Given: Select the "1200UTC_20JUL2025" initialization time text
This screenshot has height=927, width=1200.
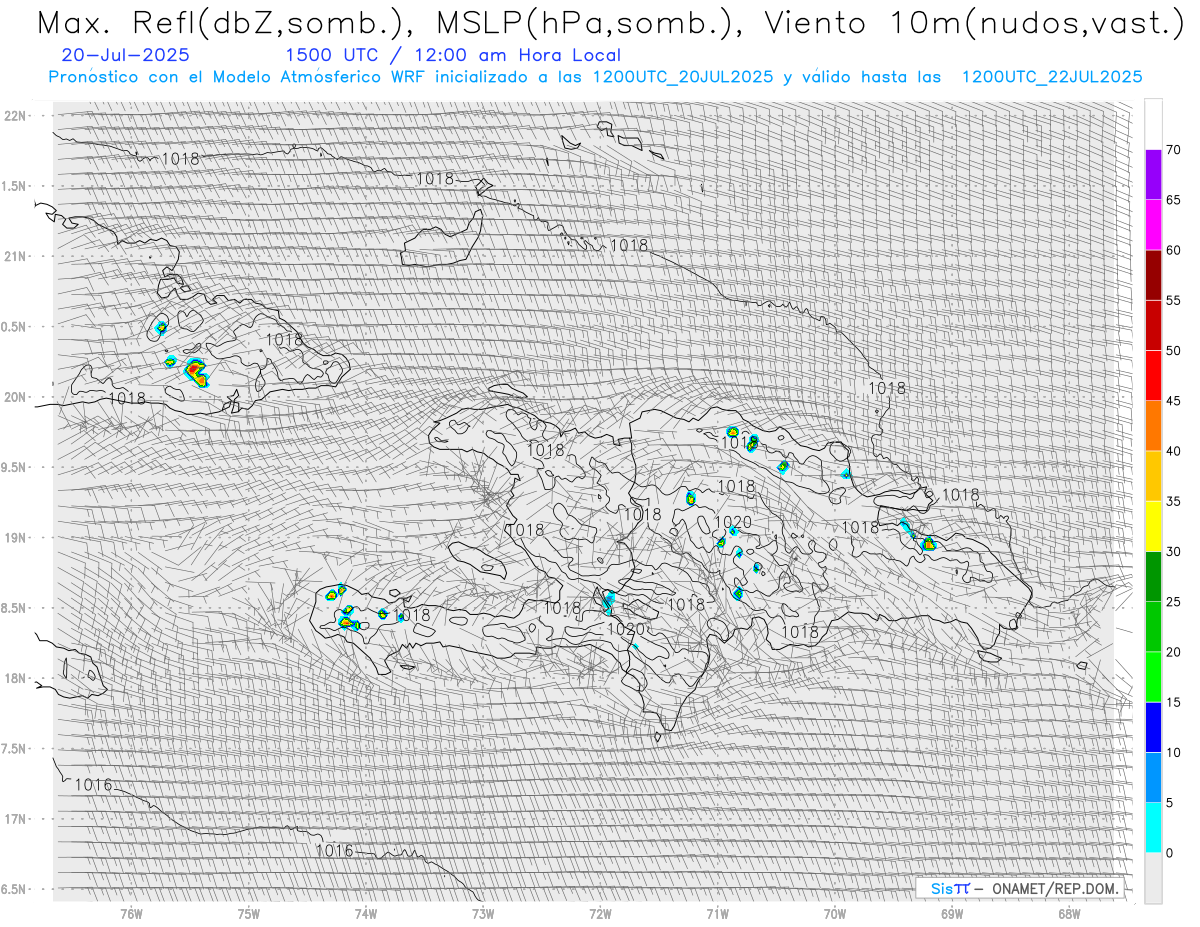Looking at the screenshot, I should [x=683, y=77].
